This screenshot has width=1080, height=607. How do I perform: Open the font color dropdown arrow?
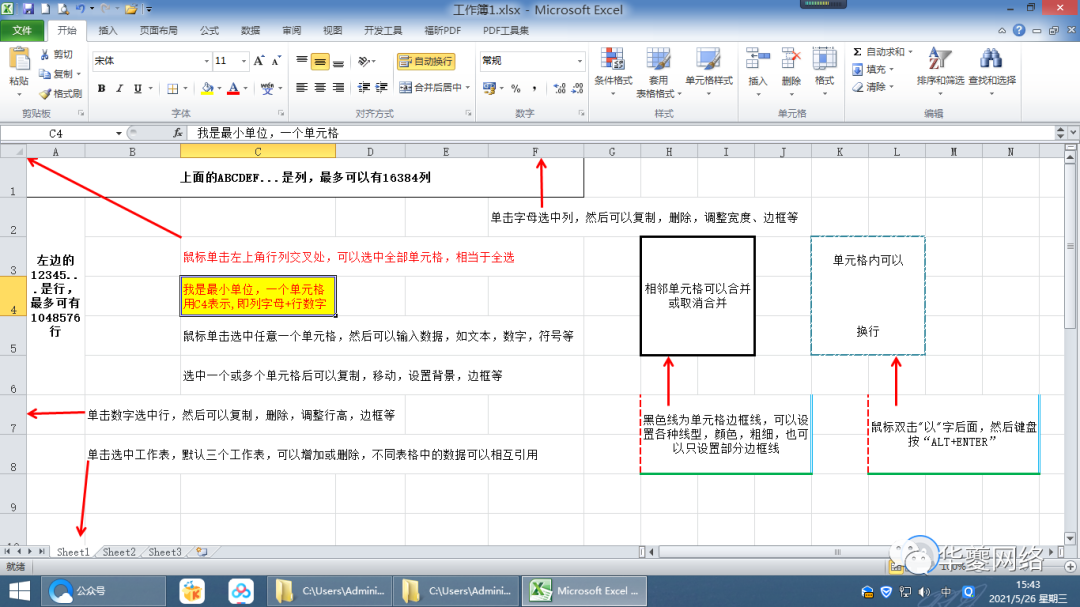pyautogui.click(x=245, y=88)
